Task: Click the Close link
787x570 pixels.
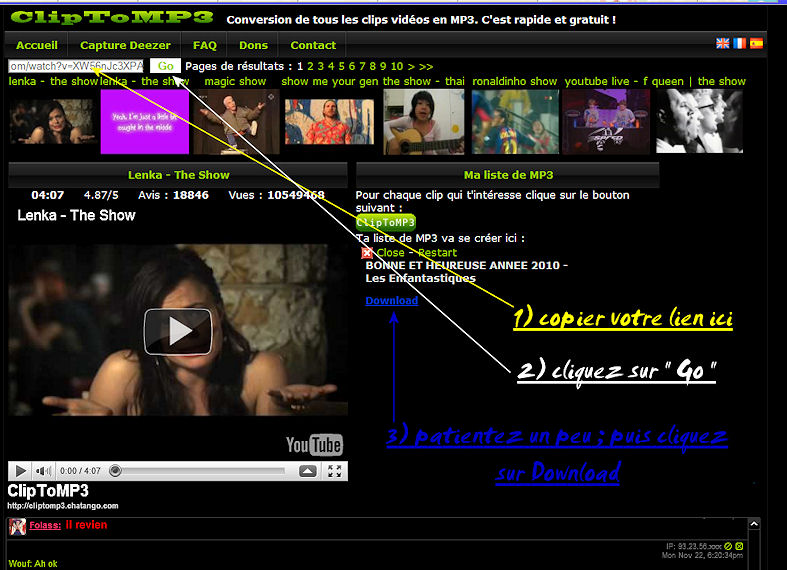Action: click(x=390, y=253)
